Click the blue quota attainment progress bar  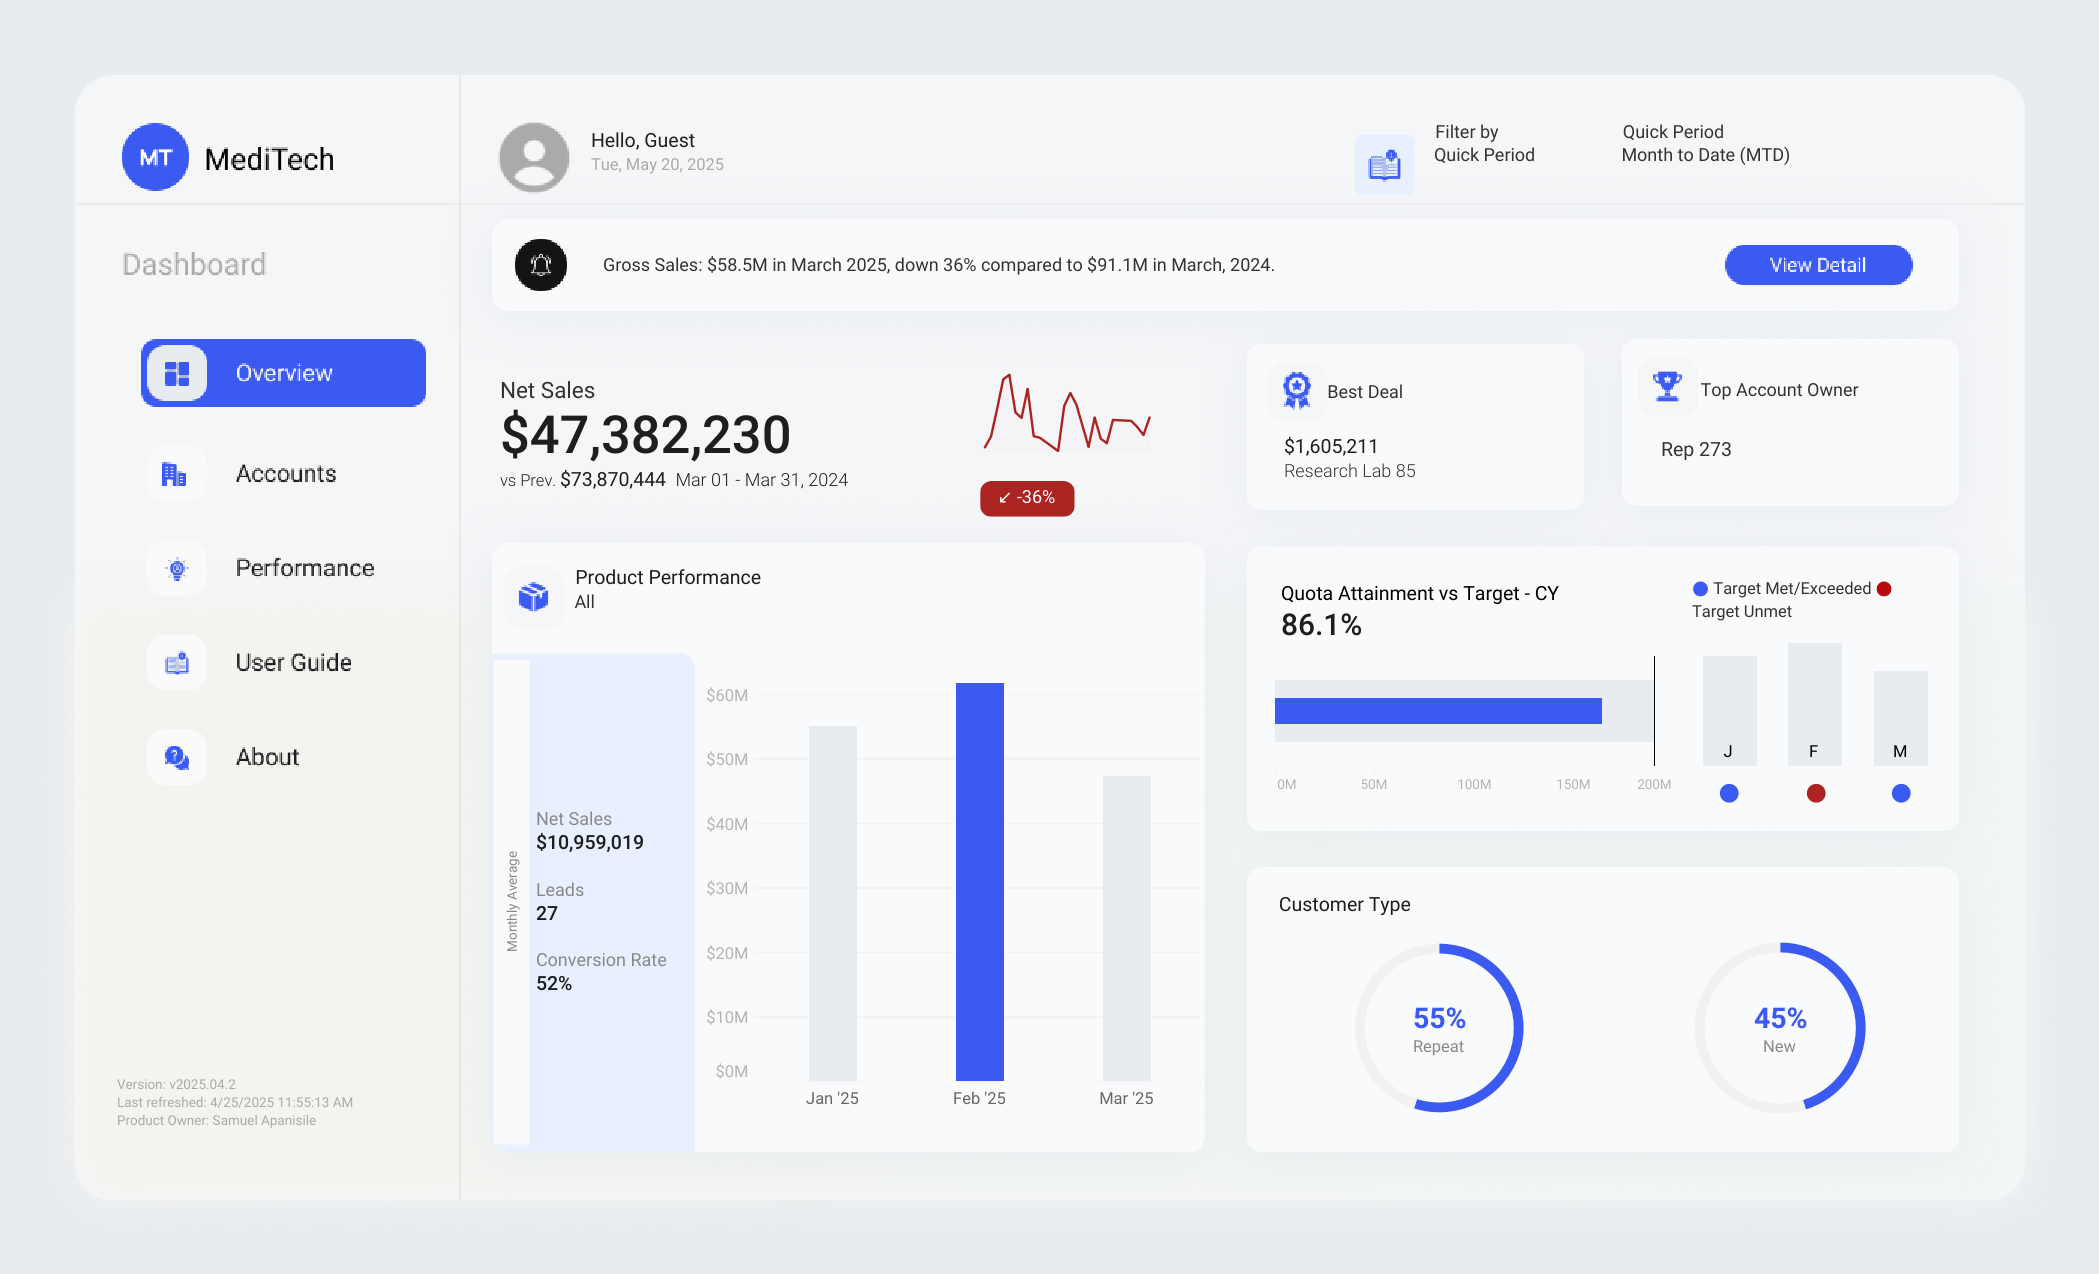(x=1438, y=711)
